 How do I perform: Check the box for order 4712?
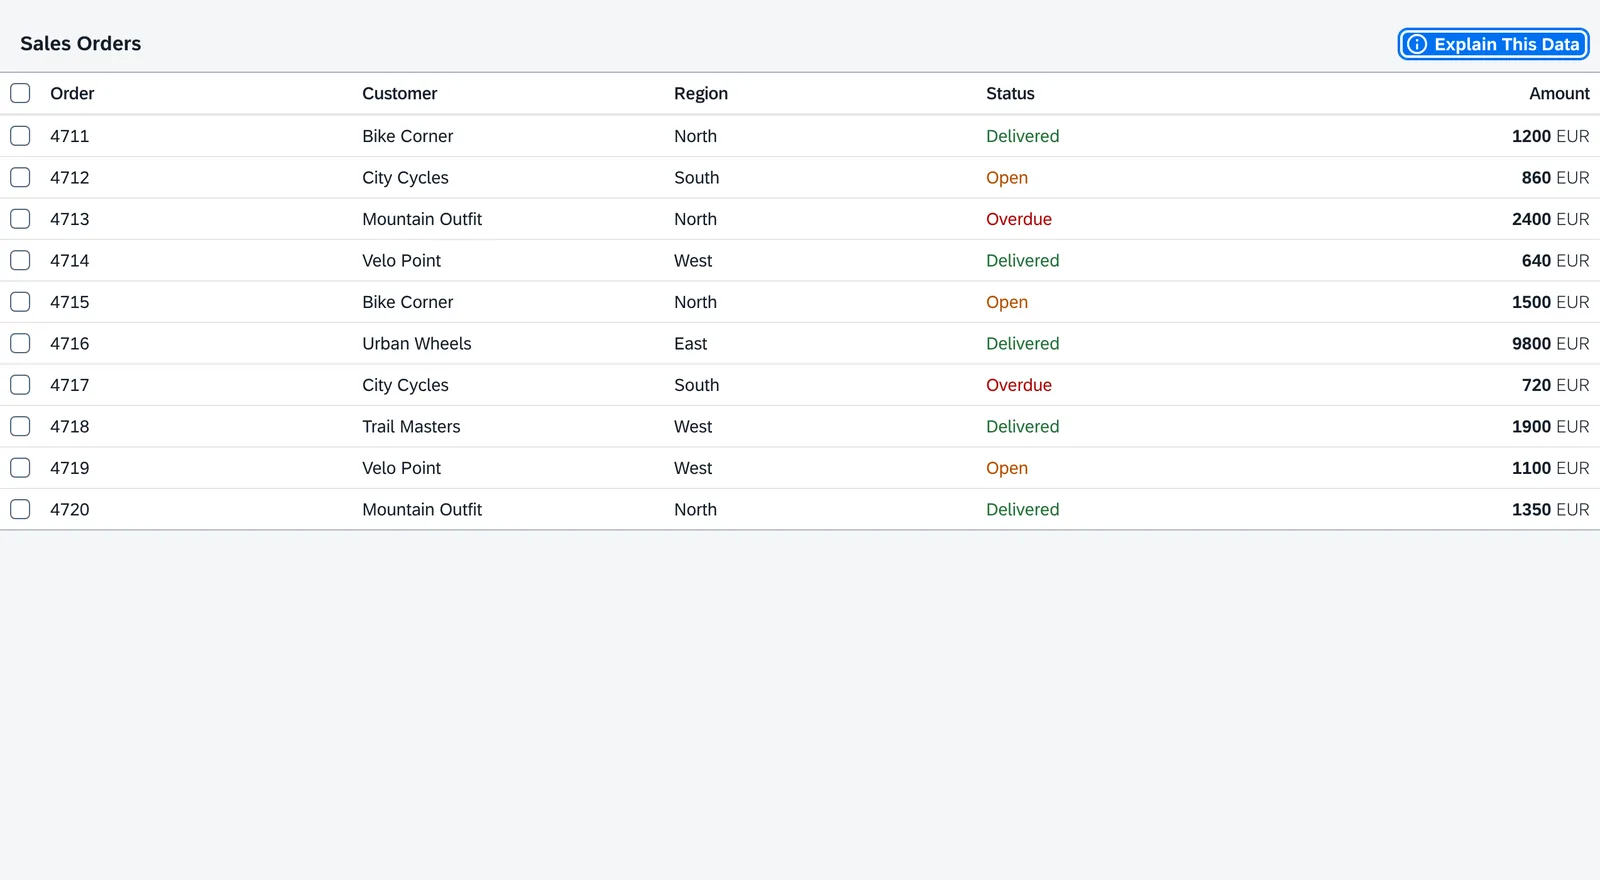click(x=20, y=177)
